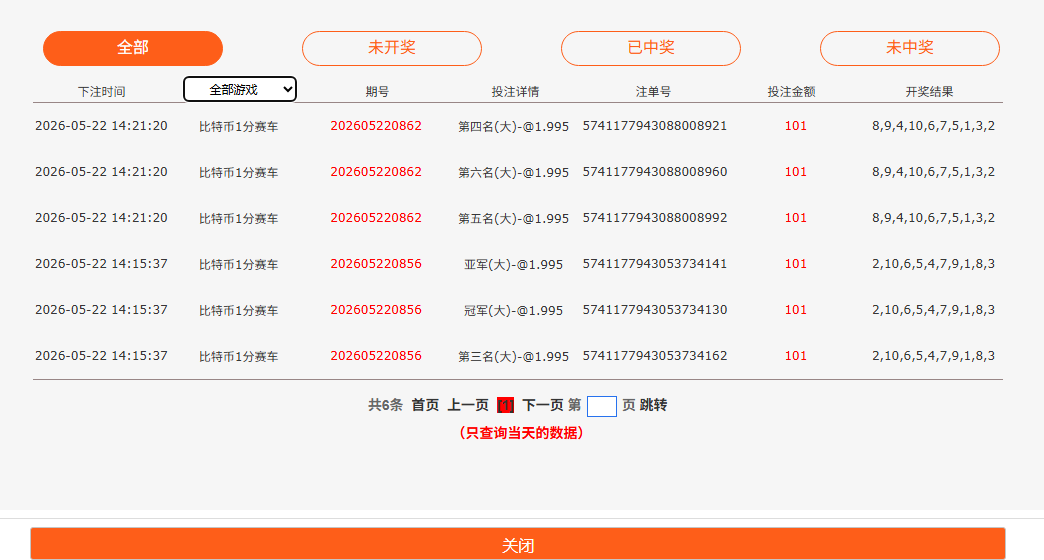Click 下注时间 column header

click(101, 92)
